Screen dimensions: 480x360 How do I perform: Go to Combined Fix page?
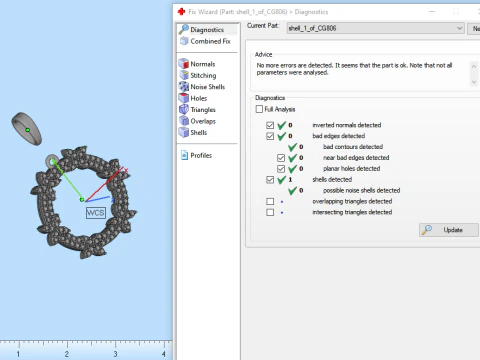(x=210, y=41)
